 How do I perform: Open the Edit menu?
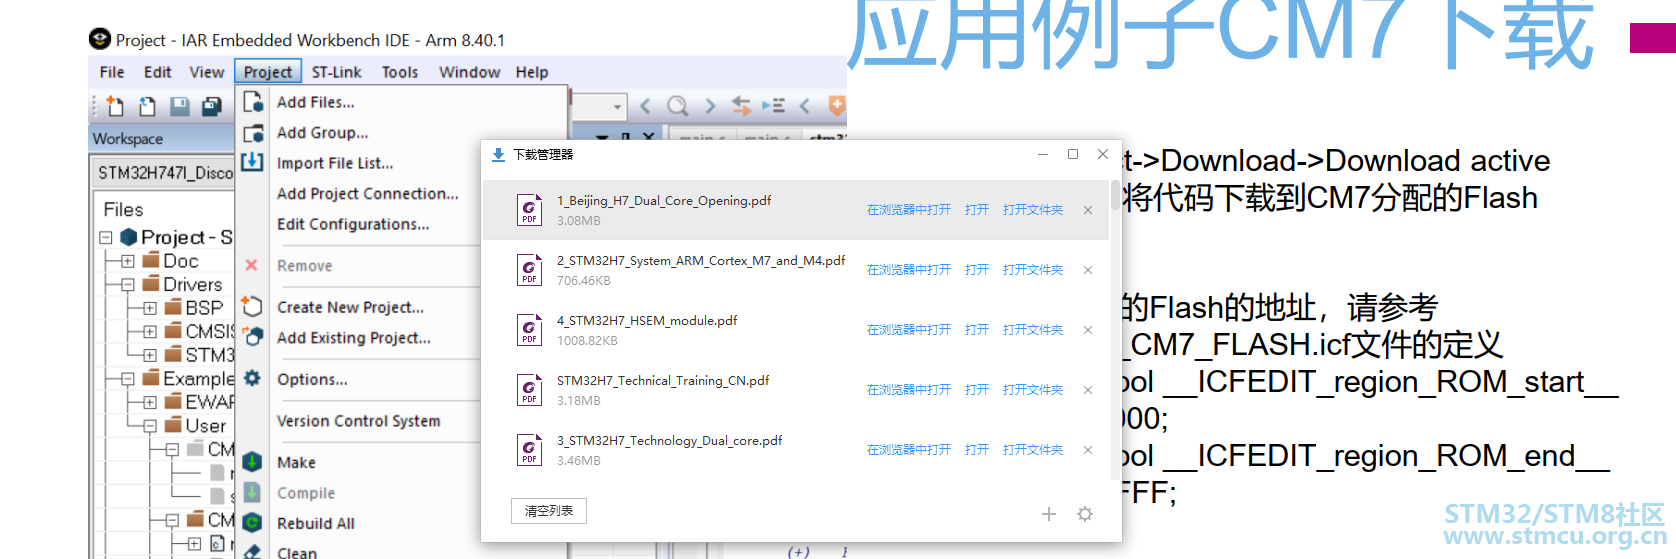point(158,72)
